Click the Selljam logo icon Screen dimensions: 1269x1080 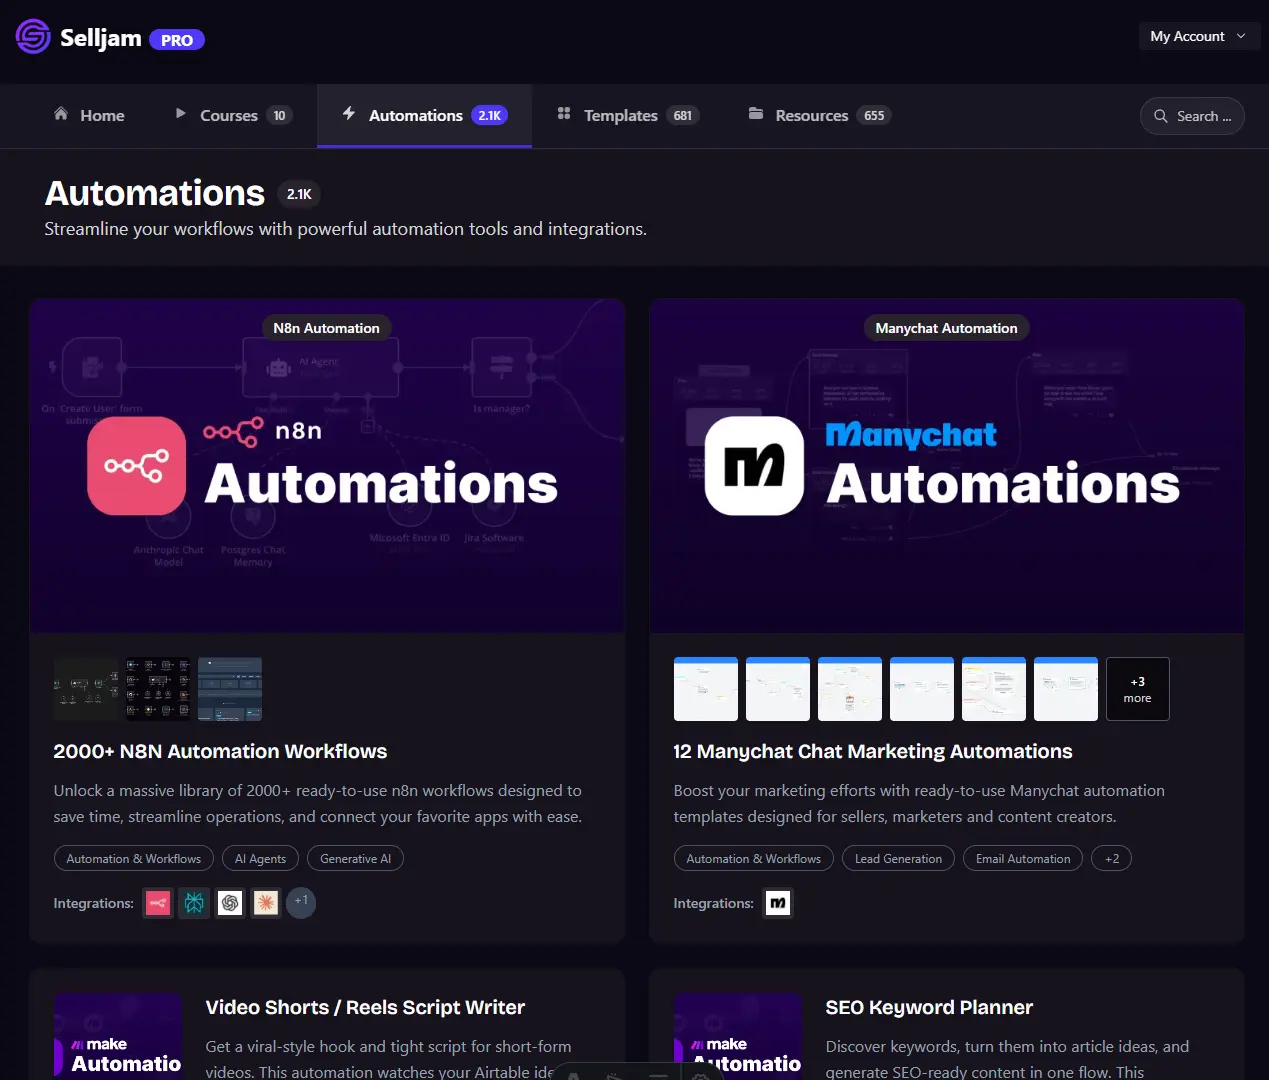tap(33, 37)
